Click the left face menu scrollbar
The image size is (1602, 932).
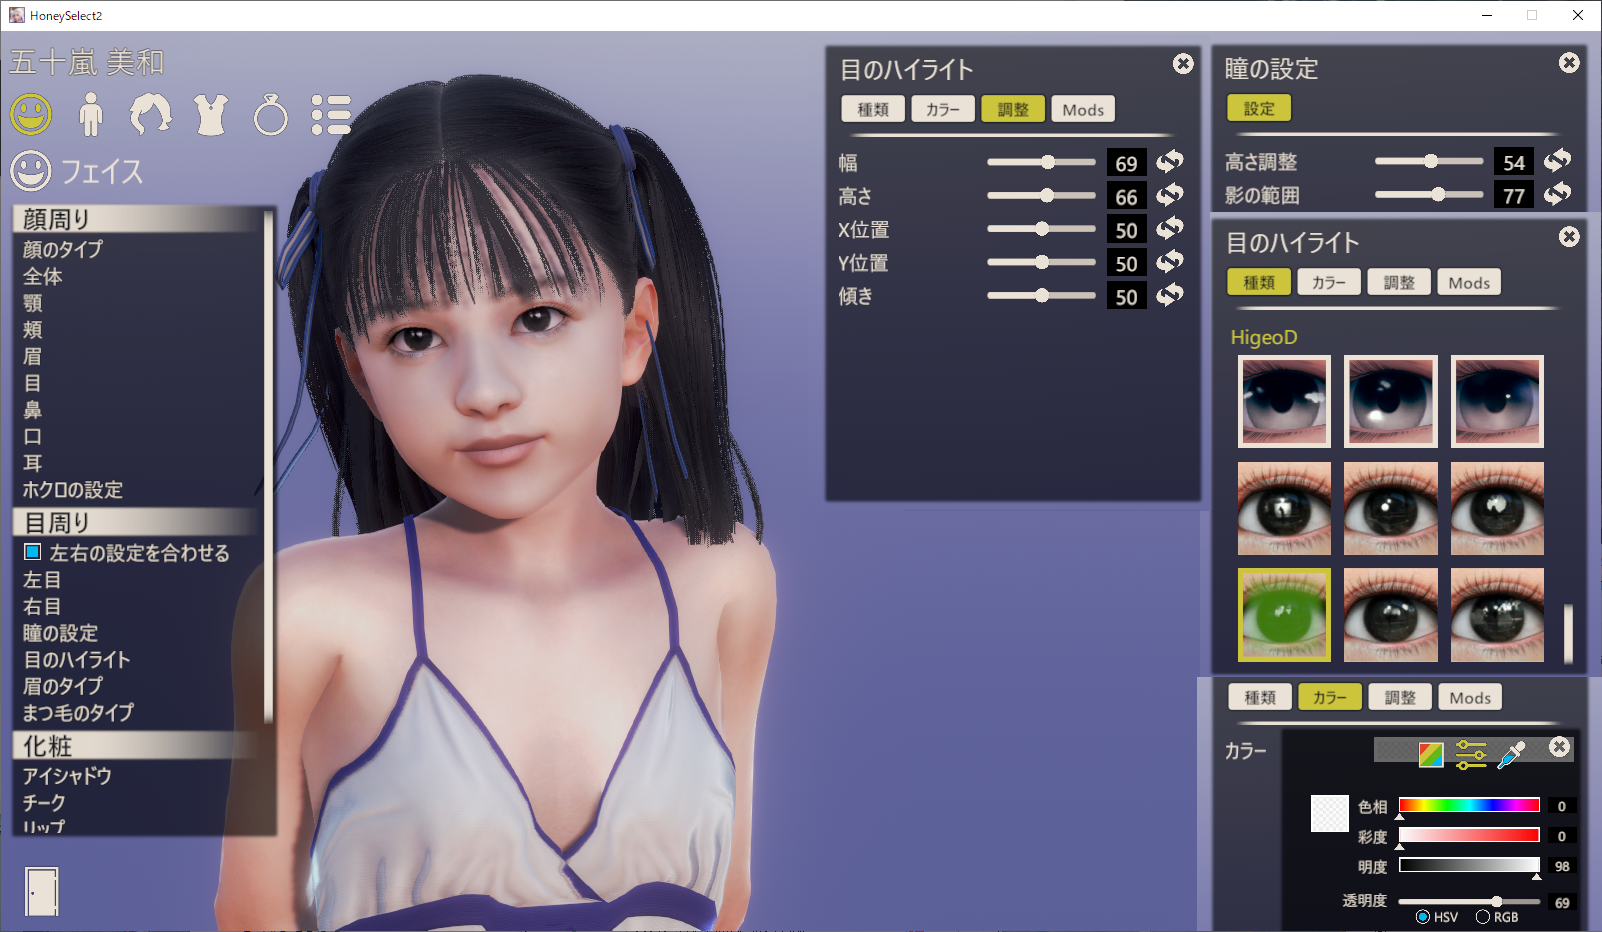268,466
